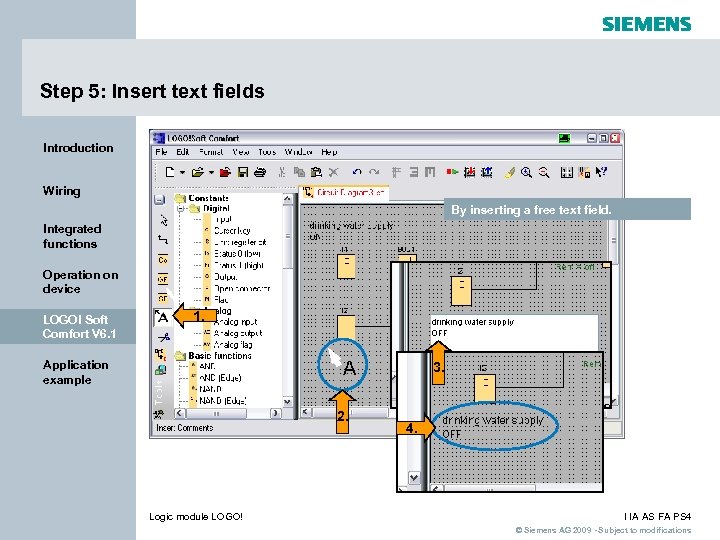720x540 pixels.
Task: Select 'Shift register bit' tree item
Action: [x=240, y=242]
